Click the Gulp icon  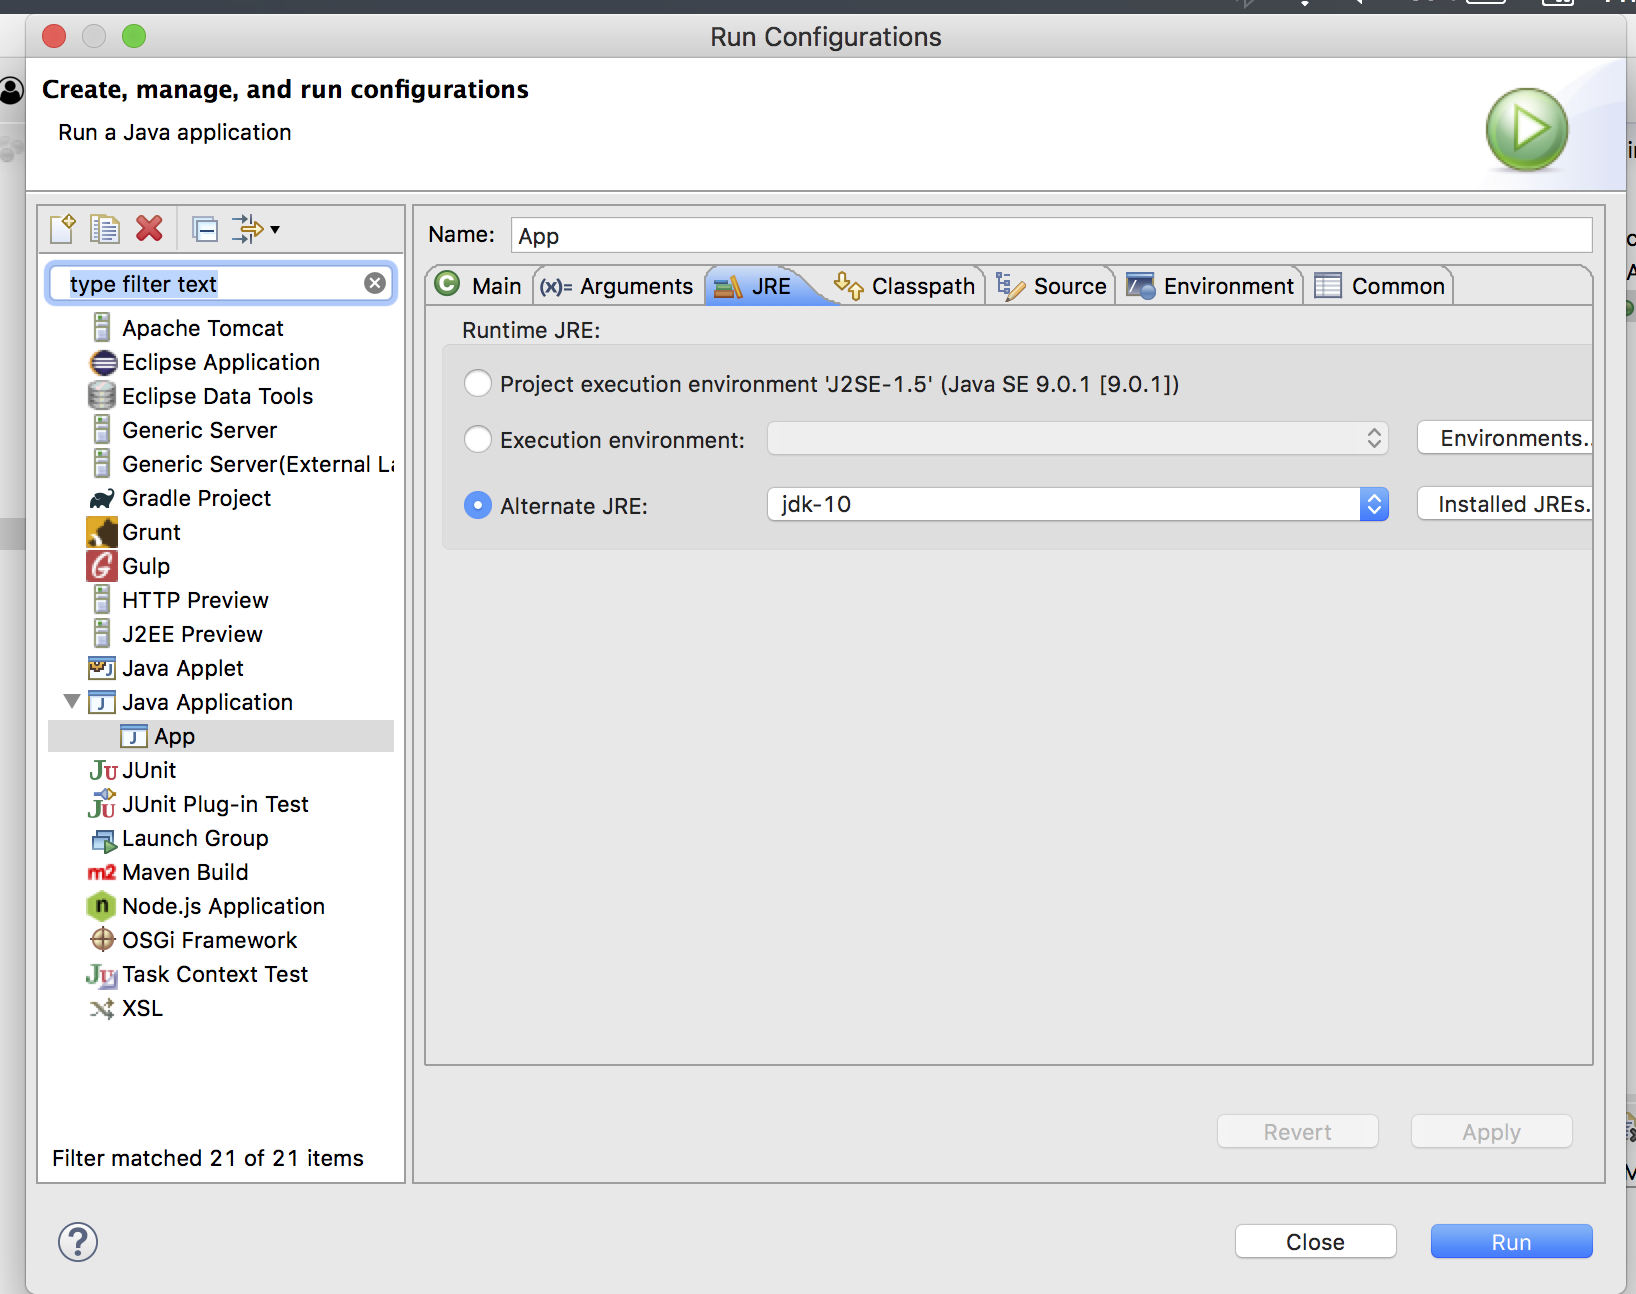point(102,566)
